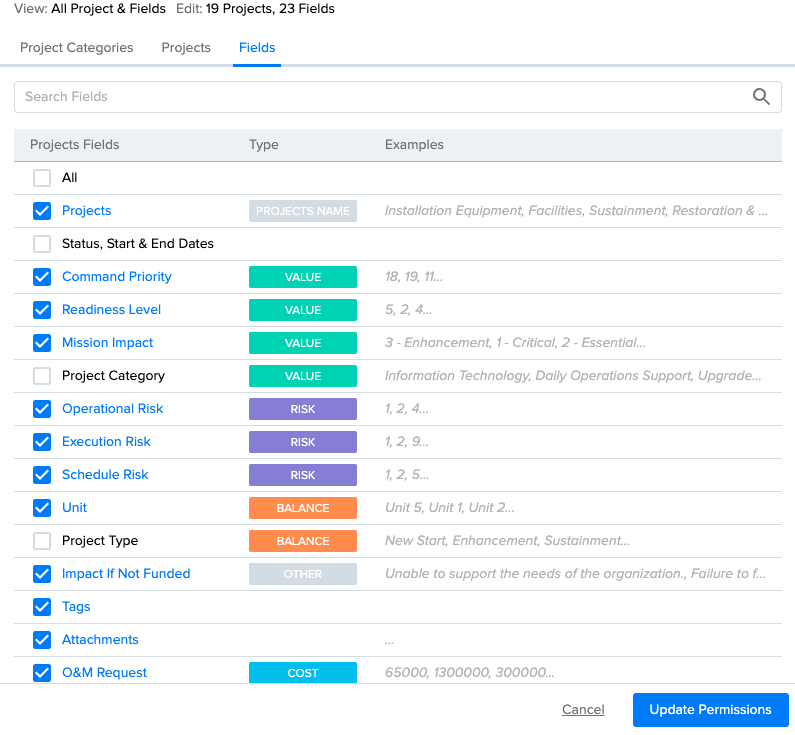Check the All fields checkbox
Image resolution: width=795 pixels, height=735 pixels.
click(x=42, y=178)
